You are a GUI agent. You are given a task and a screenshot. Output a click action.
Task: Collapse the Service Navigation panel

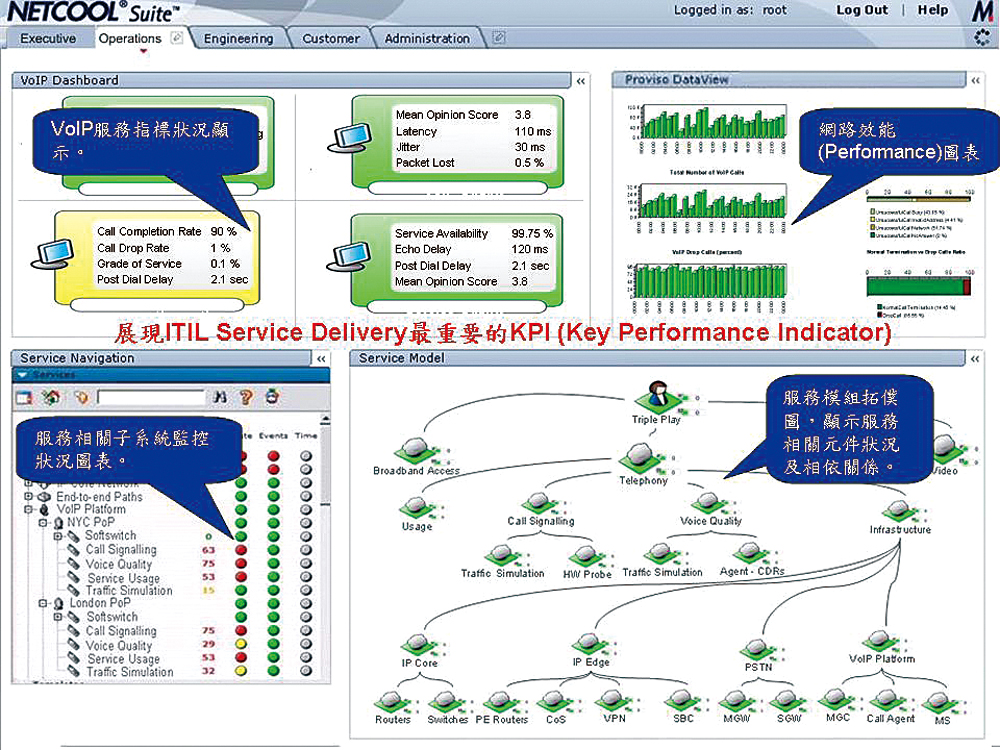point(321,359)
